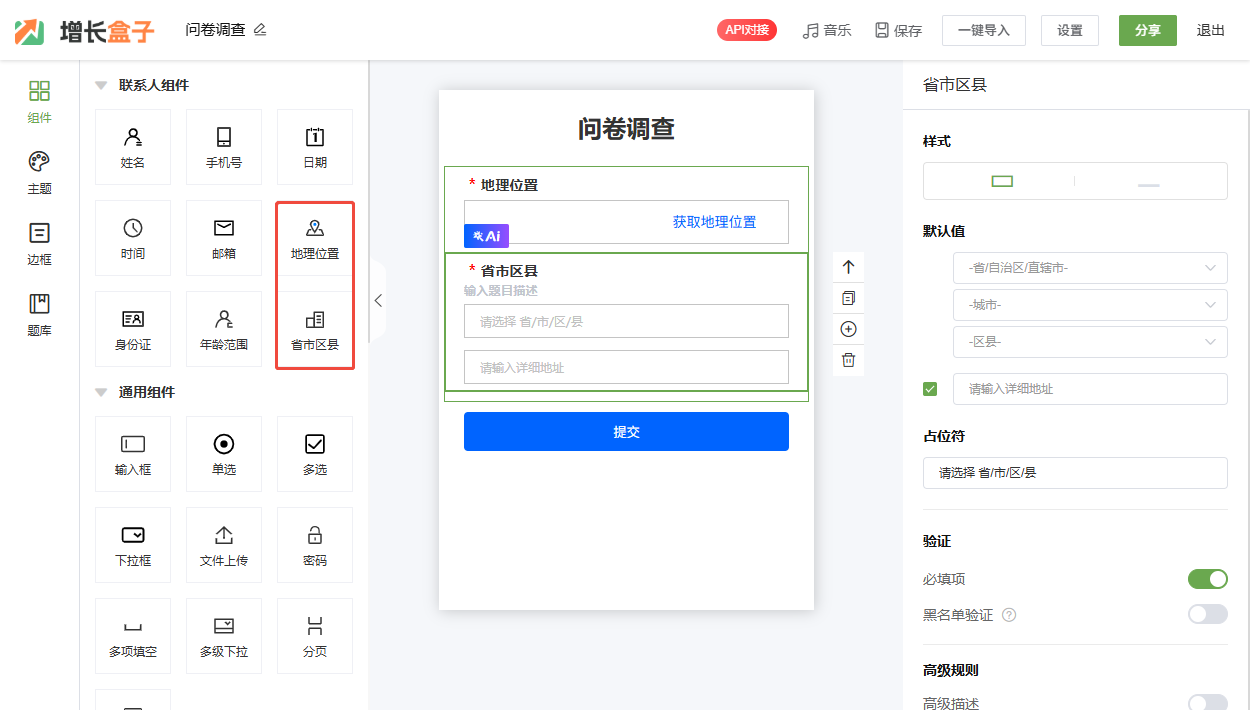Add the 输入框 input box component

pos(133,454)
